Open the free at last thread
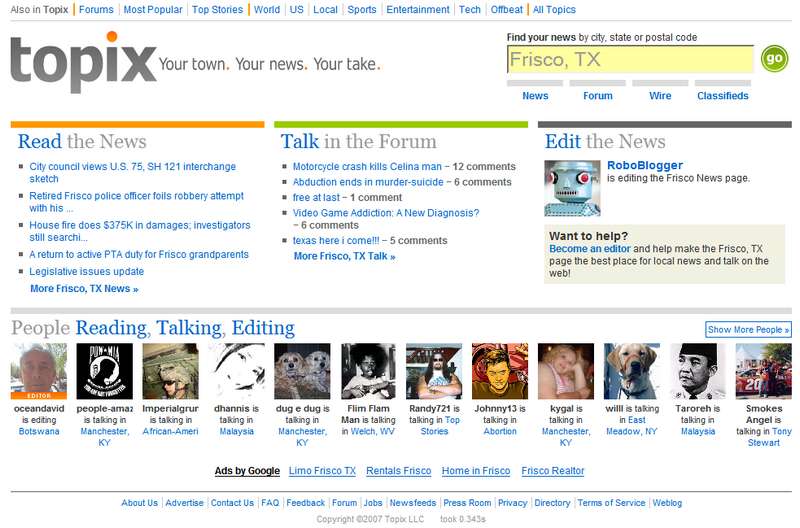Viewport: 800px width, 528px height. [x=316, y=197]
